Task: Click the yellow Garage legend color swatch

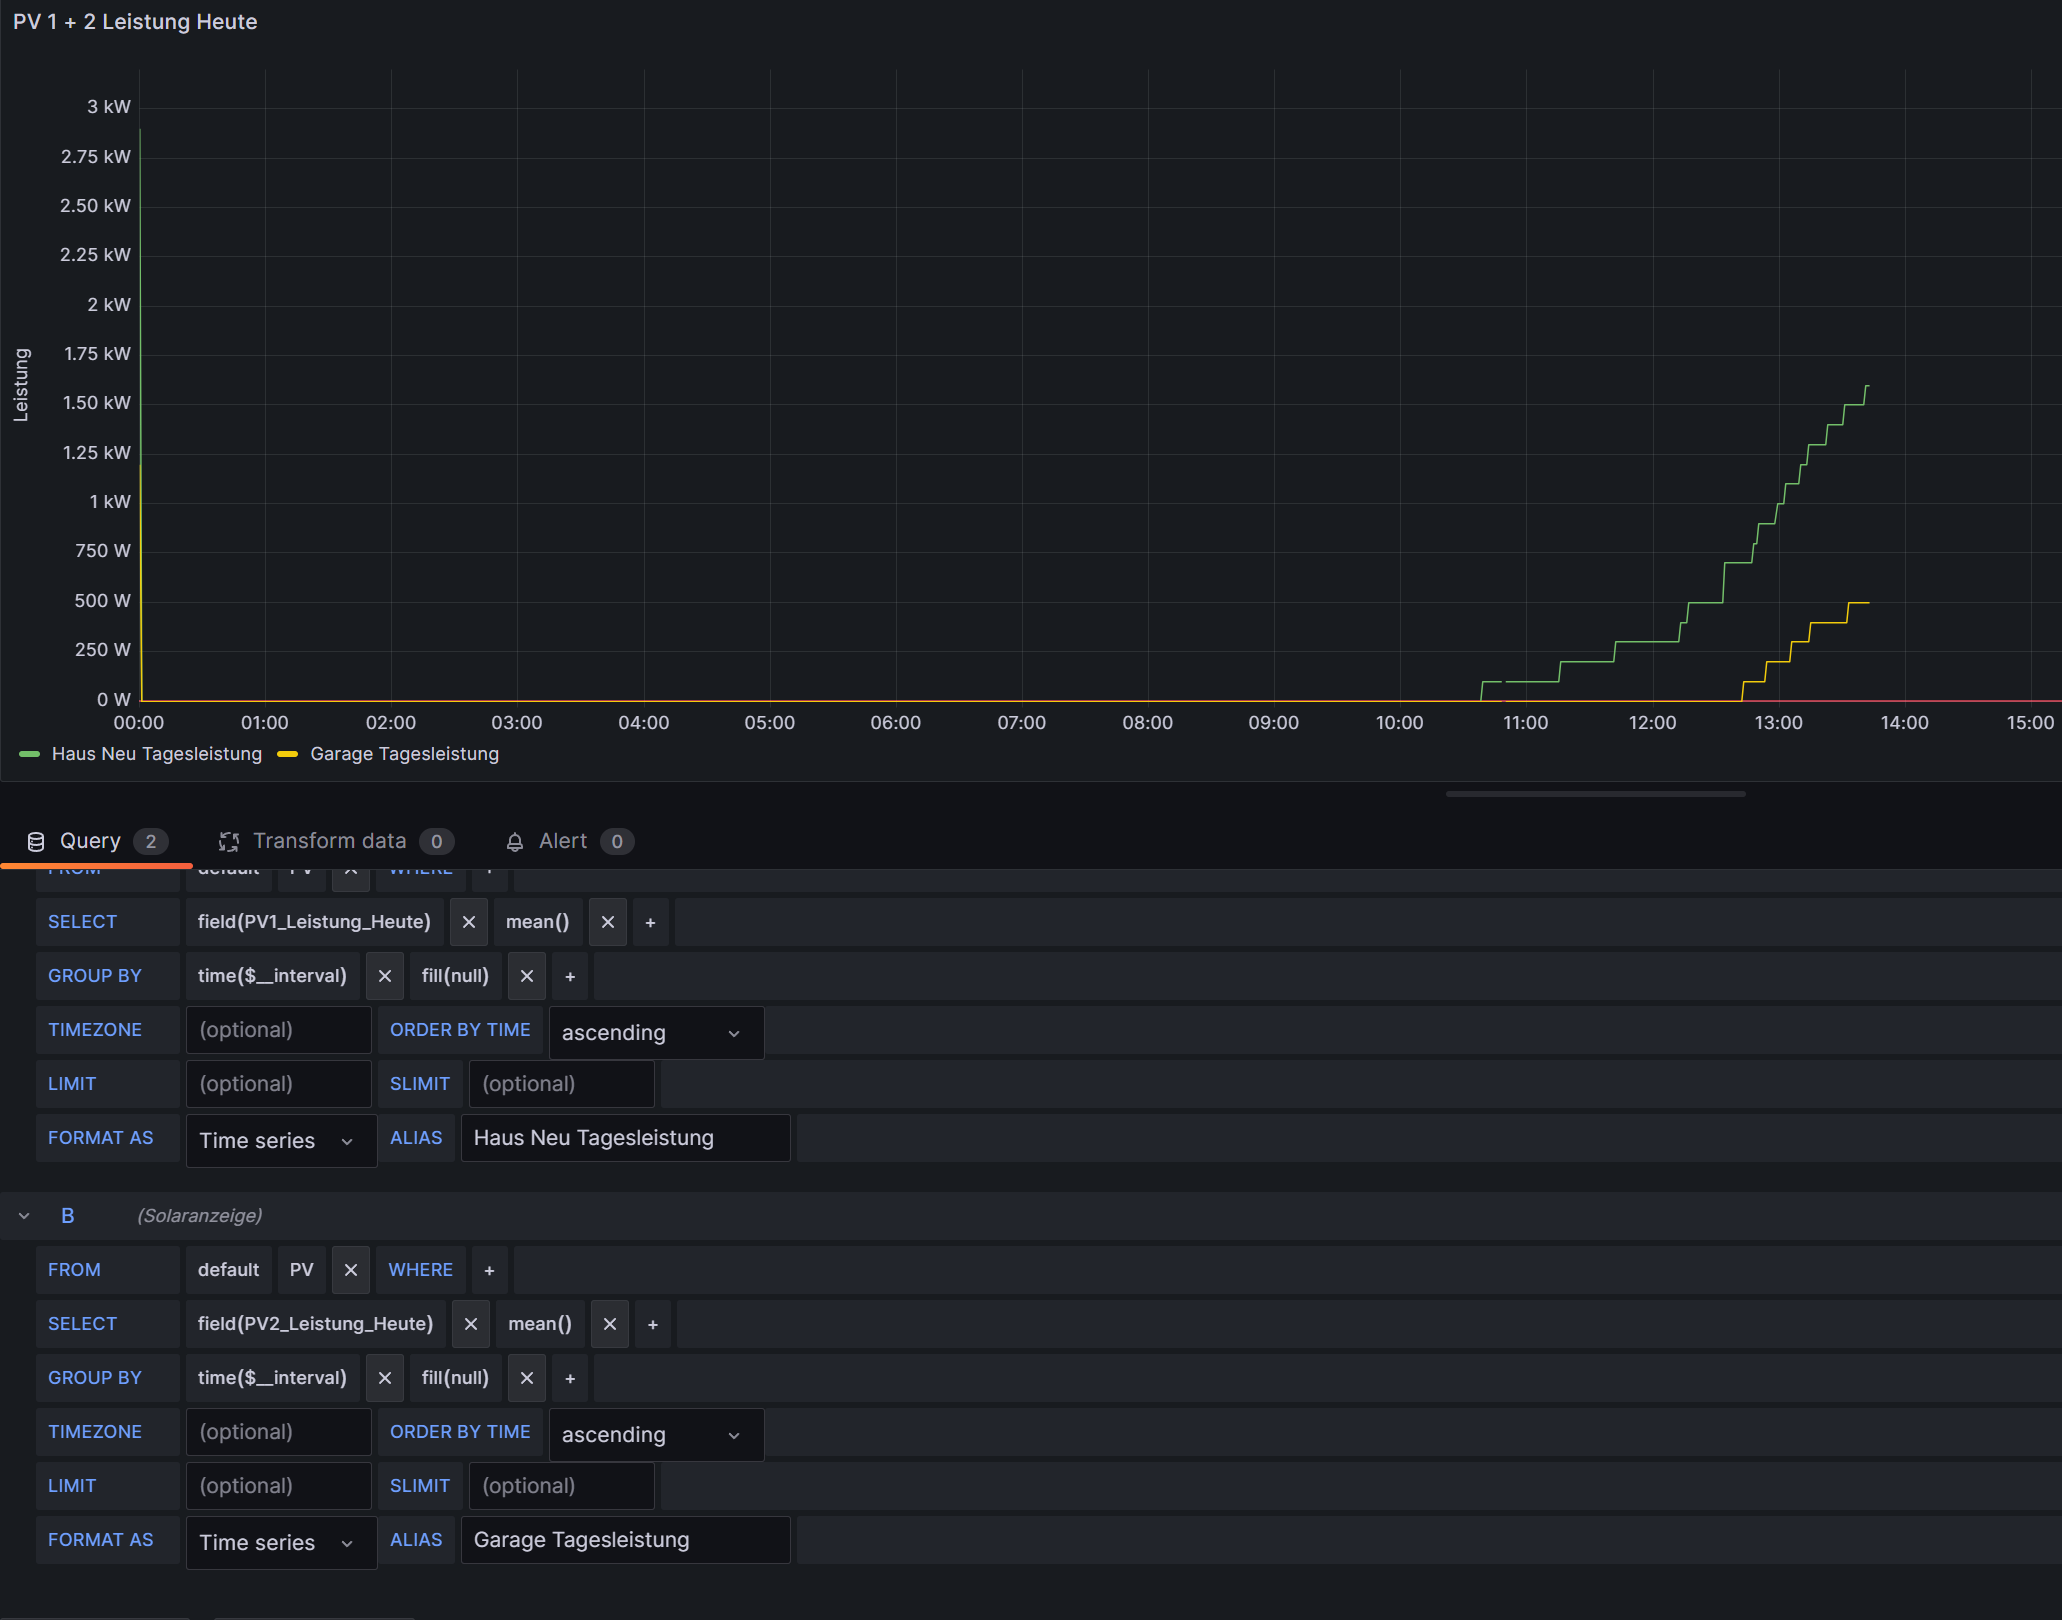Action: coord(288,754)
